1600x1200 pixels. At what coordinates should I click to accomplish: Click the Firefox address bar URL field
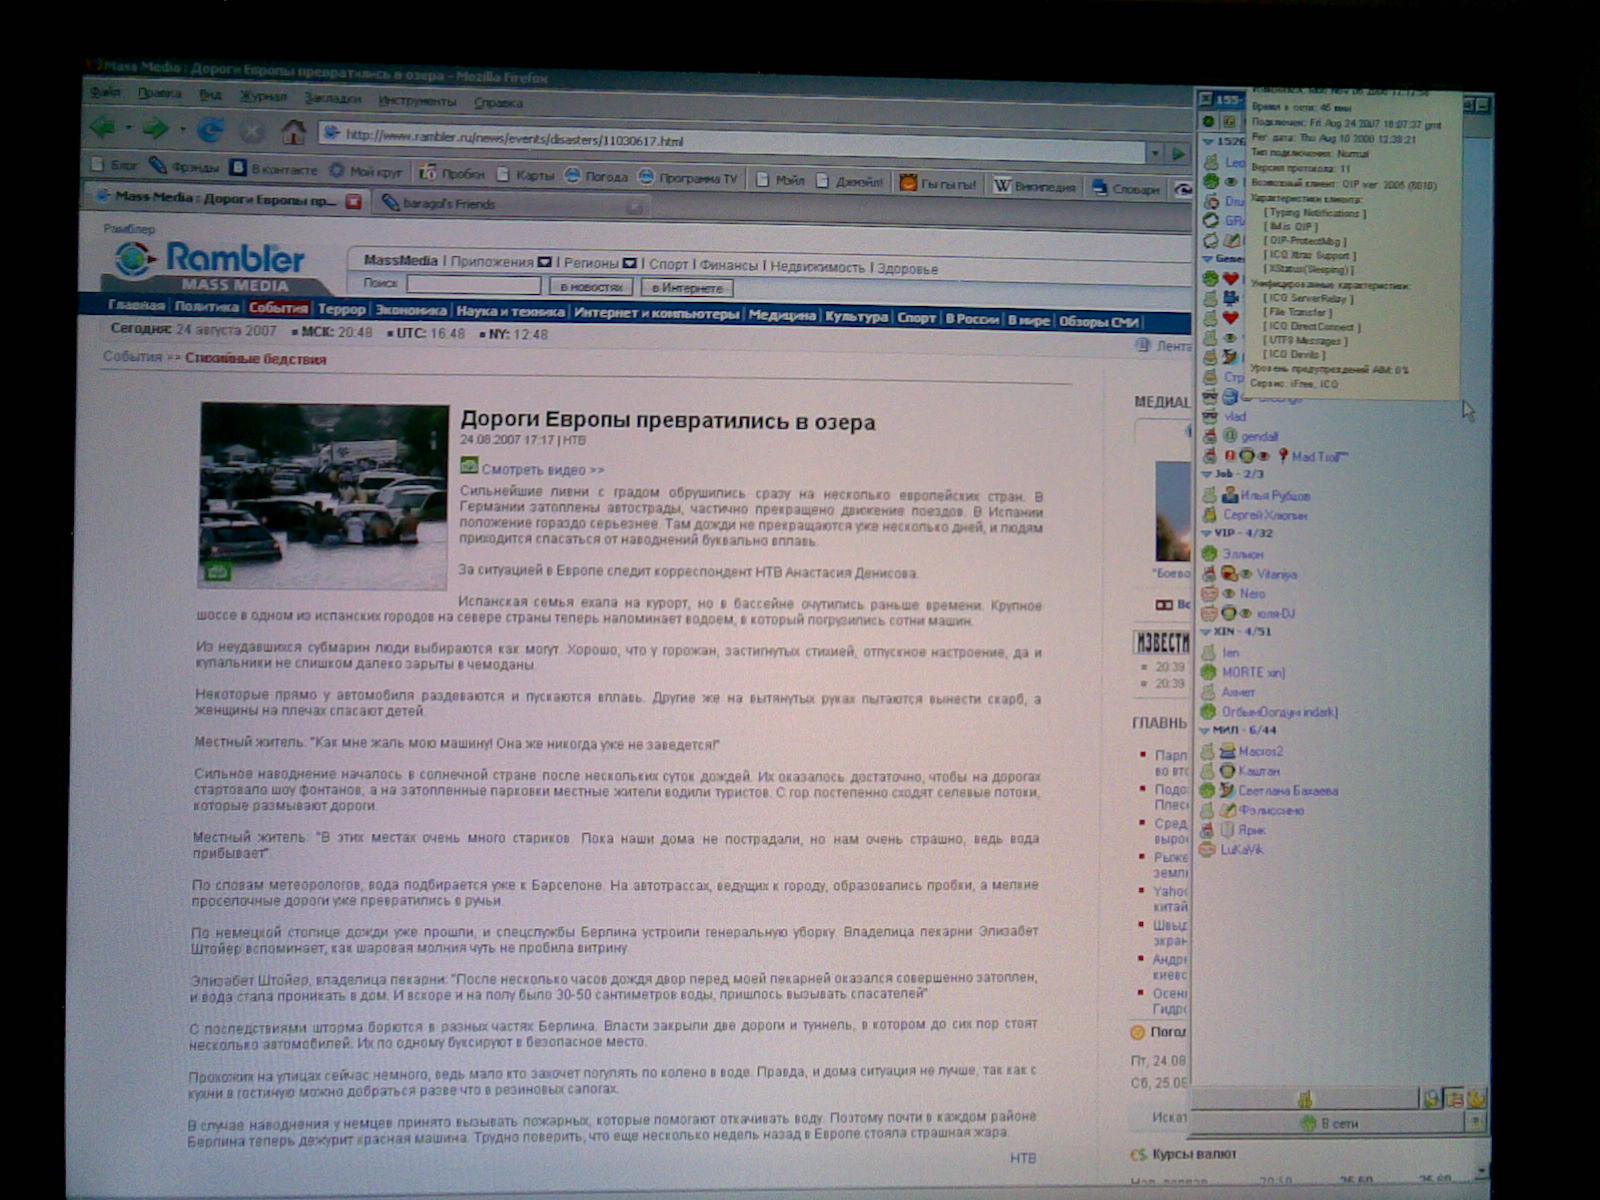pyautogui.click(x=732, y=141)
